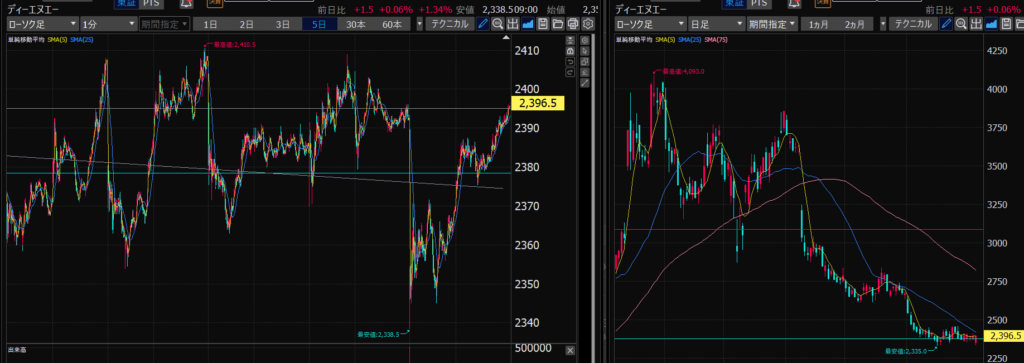Click the print icon in left chart toolbar
Image resolution: width=1024 pixels, height=363 pixels.
(x=572, y=24)
